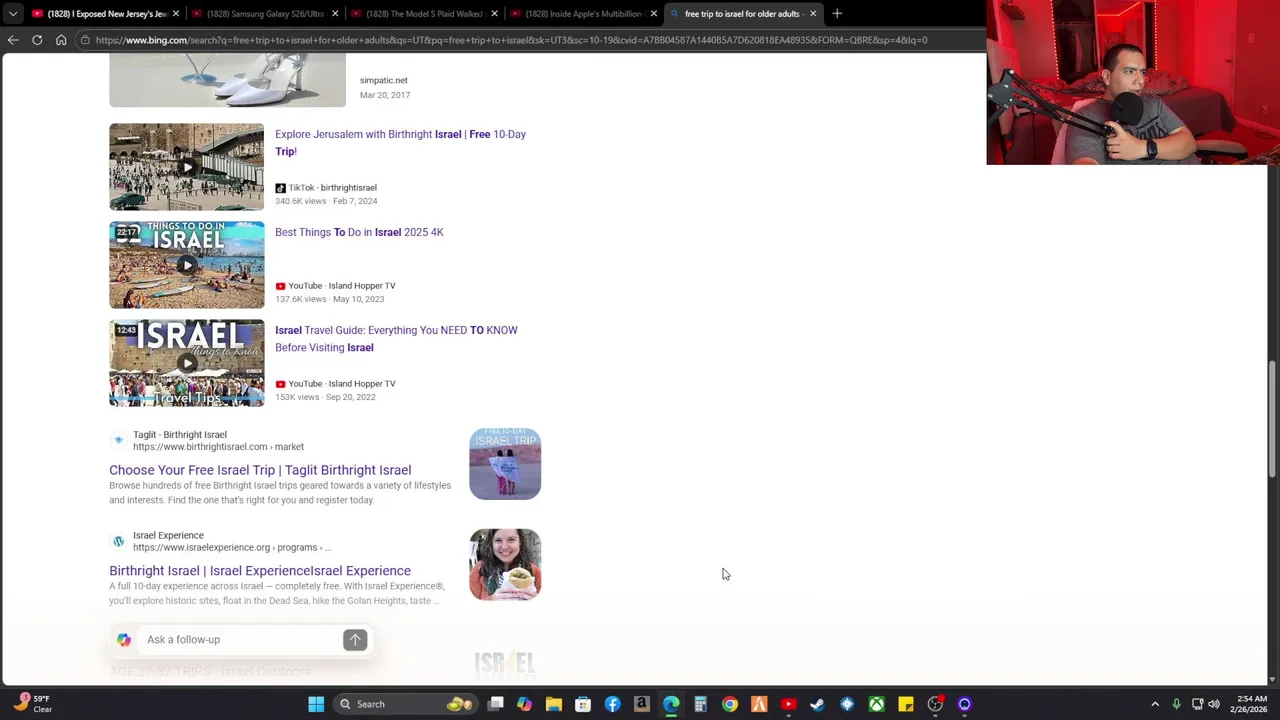
Task: Open the weather widget showing 59°F Clear
Action: pyautogui.click(x=32, y=704)
